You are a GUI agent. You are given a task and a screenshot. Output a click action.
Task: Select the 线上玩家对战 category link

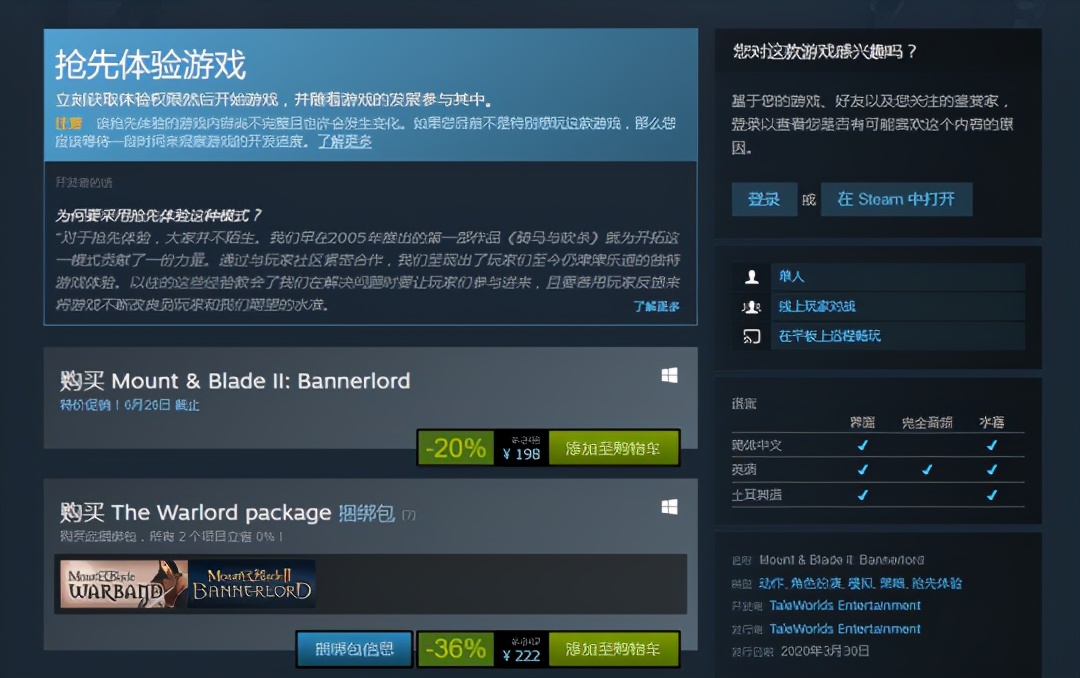(x=817, y=306)
